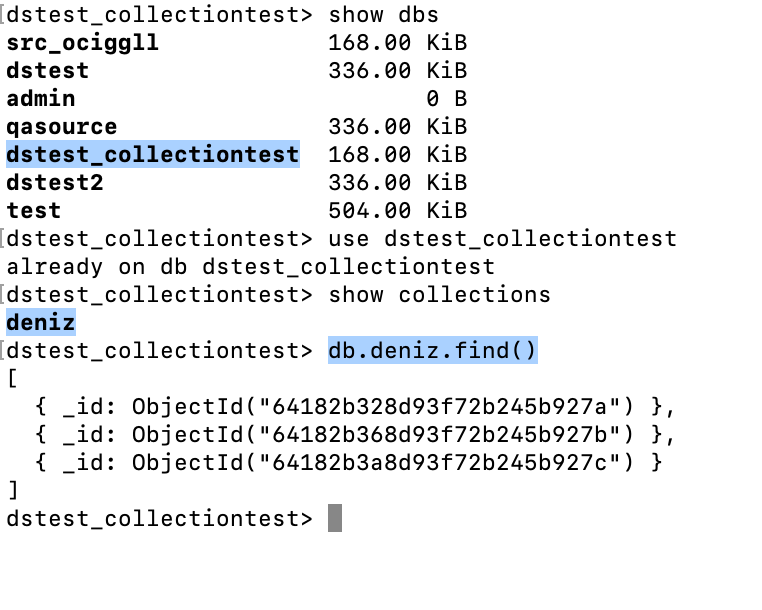Click the dstest2 database name
762x610 pixels.
(54, 183)
